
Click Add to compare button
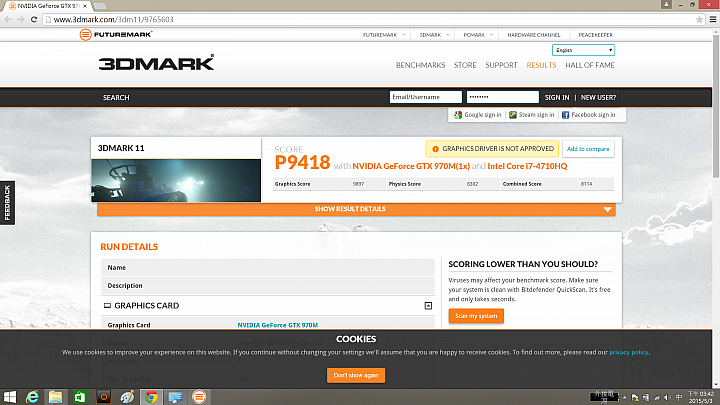tap(588, 149)
